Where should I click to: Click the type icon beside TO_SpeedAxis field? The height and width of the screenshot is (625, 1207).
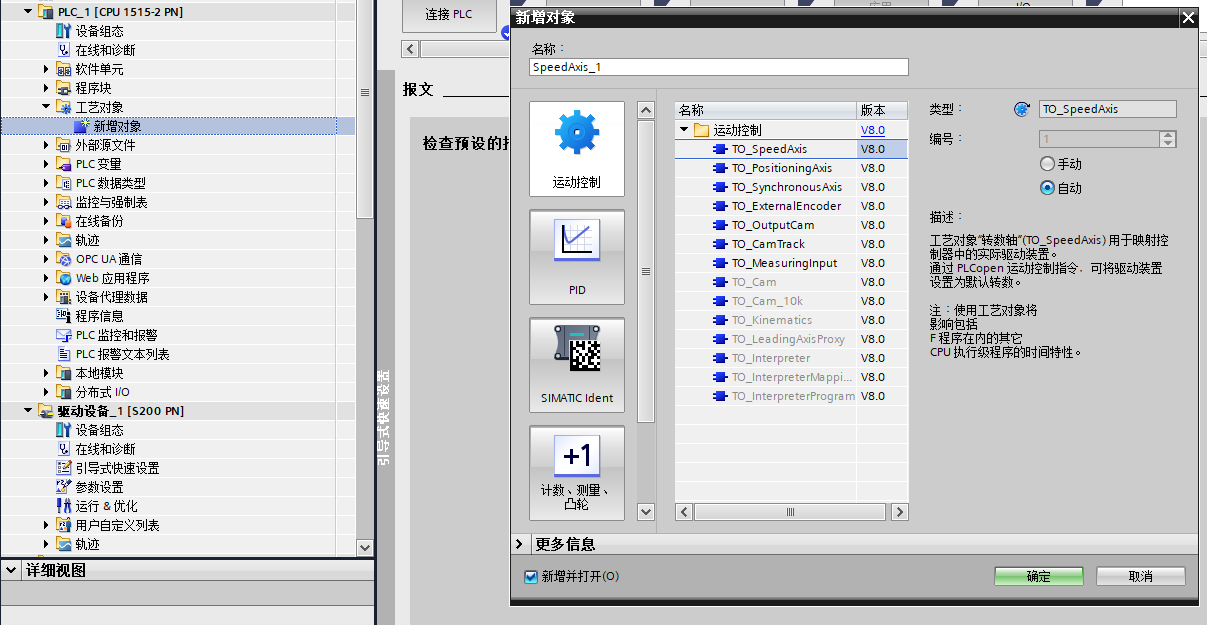[x=1021, y=110]
